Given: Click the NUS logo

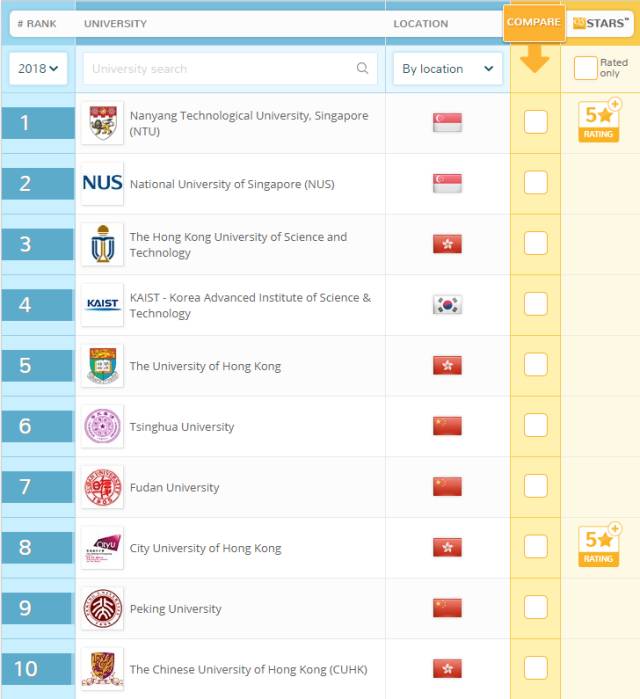Looking at the screenshot, I should (x=103, y=183).
